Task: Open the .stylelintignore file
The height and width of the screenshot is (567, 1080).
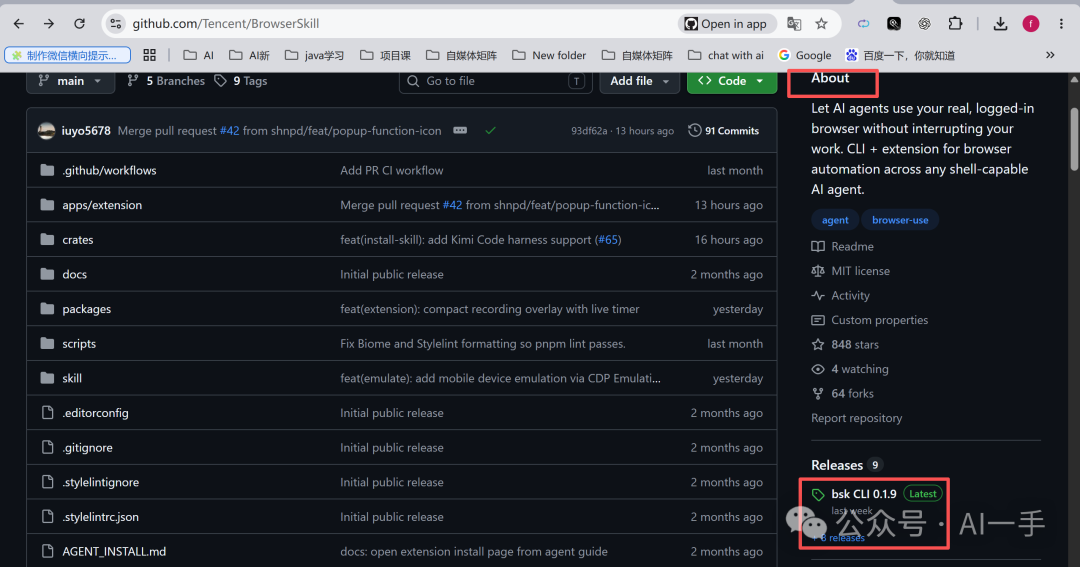Action: coord(100,482)
